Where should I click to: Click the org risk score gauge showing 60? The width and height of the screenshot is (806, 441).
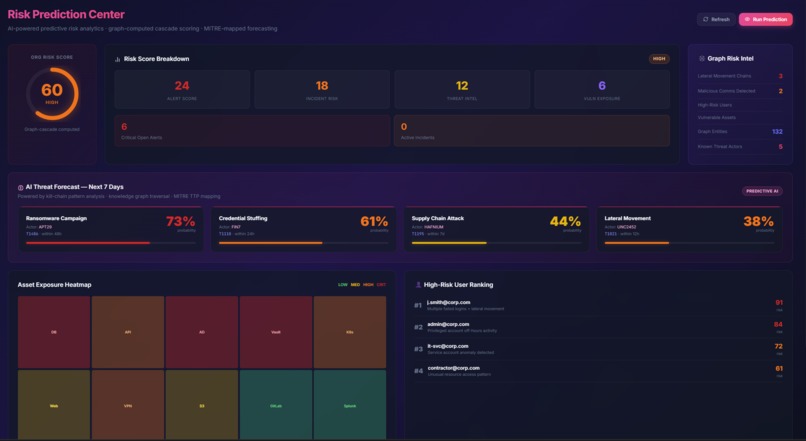[52, 94]
